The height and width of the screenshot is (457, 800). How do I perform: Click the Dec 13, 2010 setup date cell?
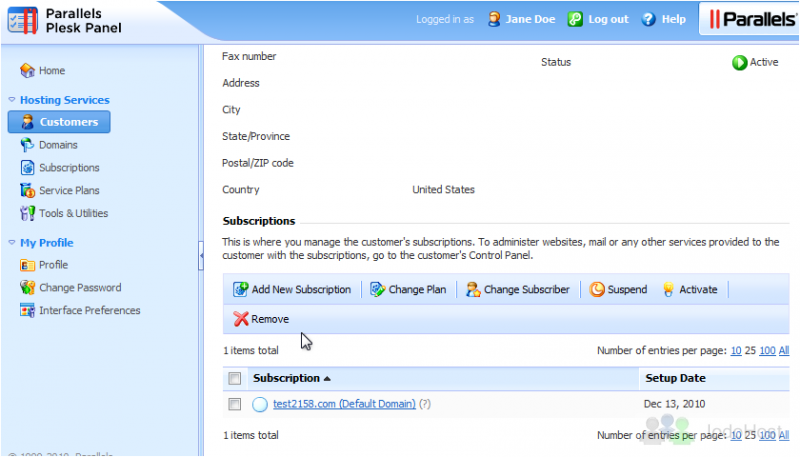674,404
